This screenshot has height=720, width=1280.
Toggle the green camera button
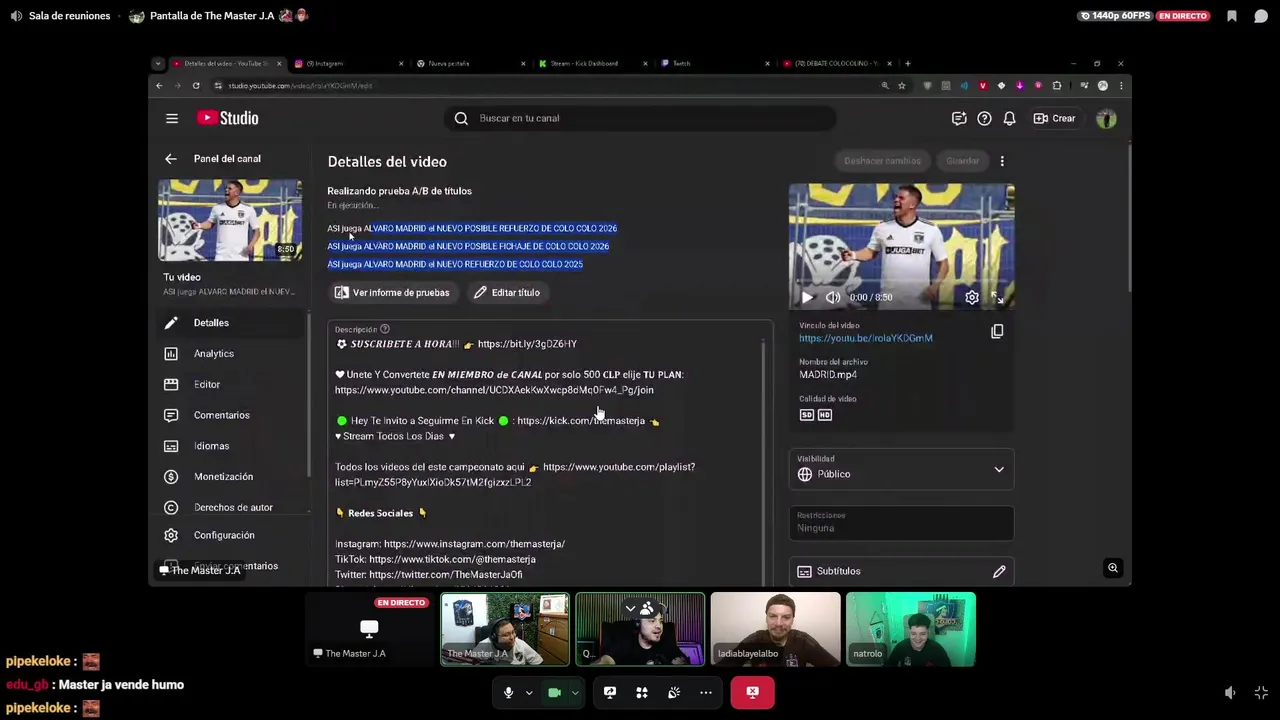pyautogui.click(x=554, y=692)
